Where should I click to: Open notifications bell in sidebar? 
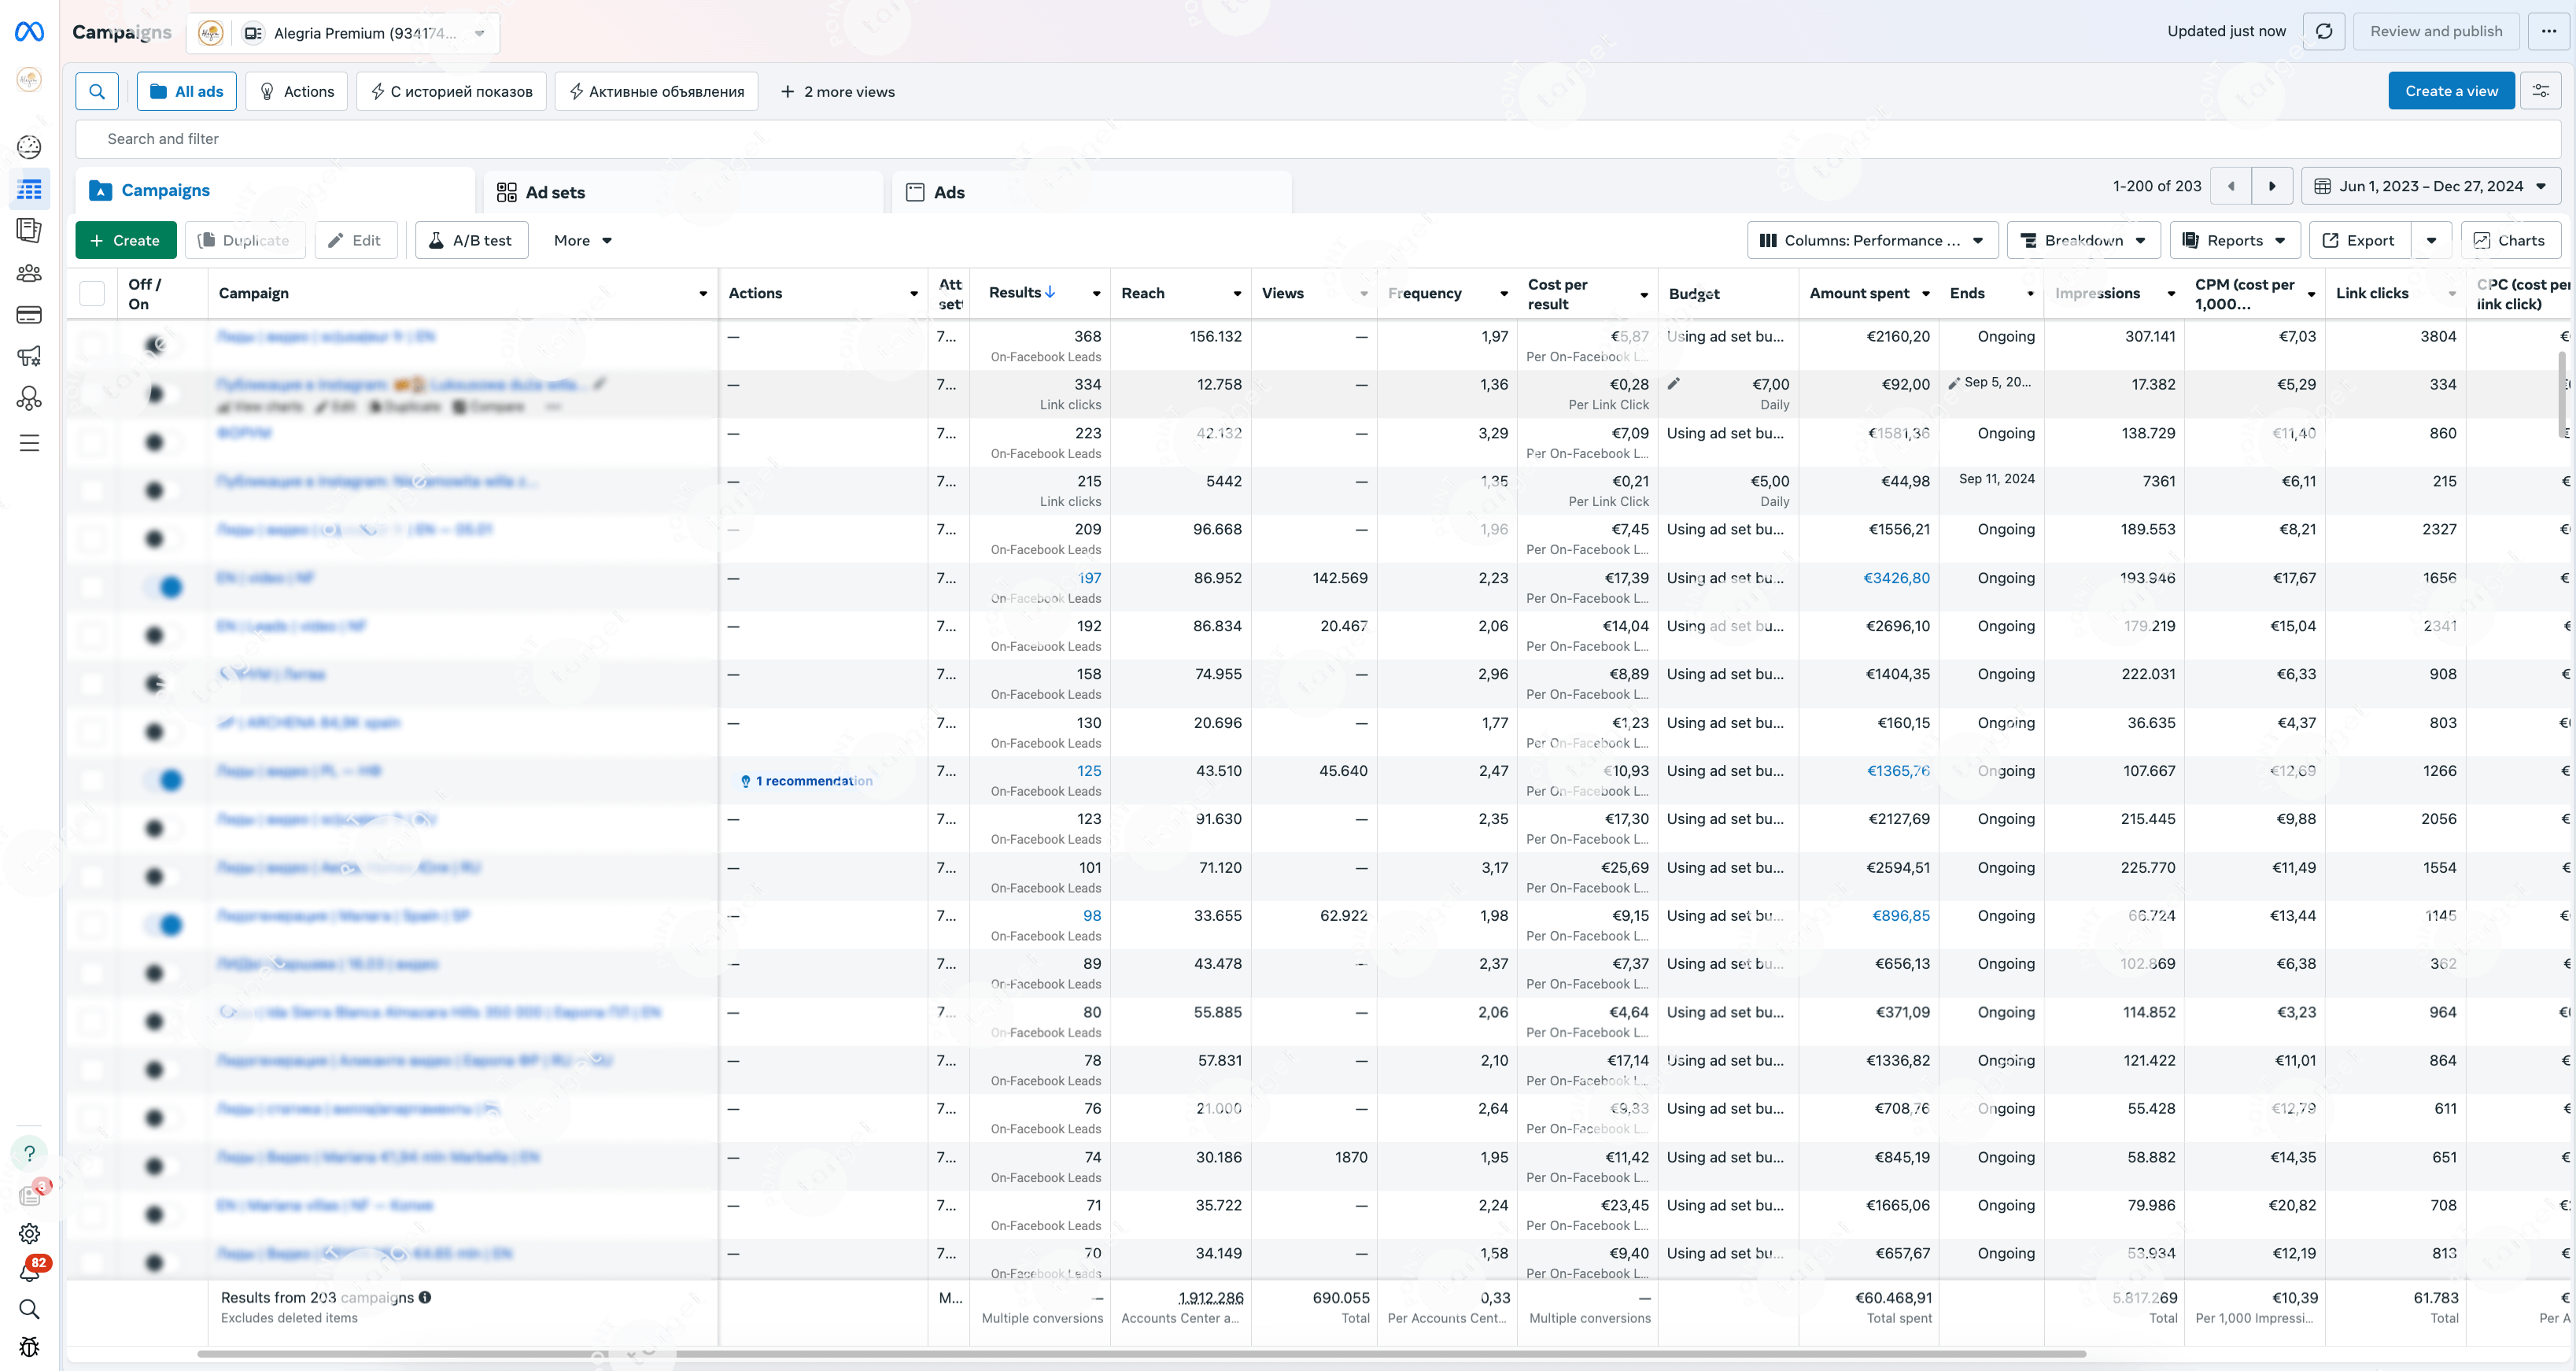point(30,1271)
